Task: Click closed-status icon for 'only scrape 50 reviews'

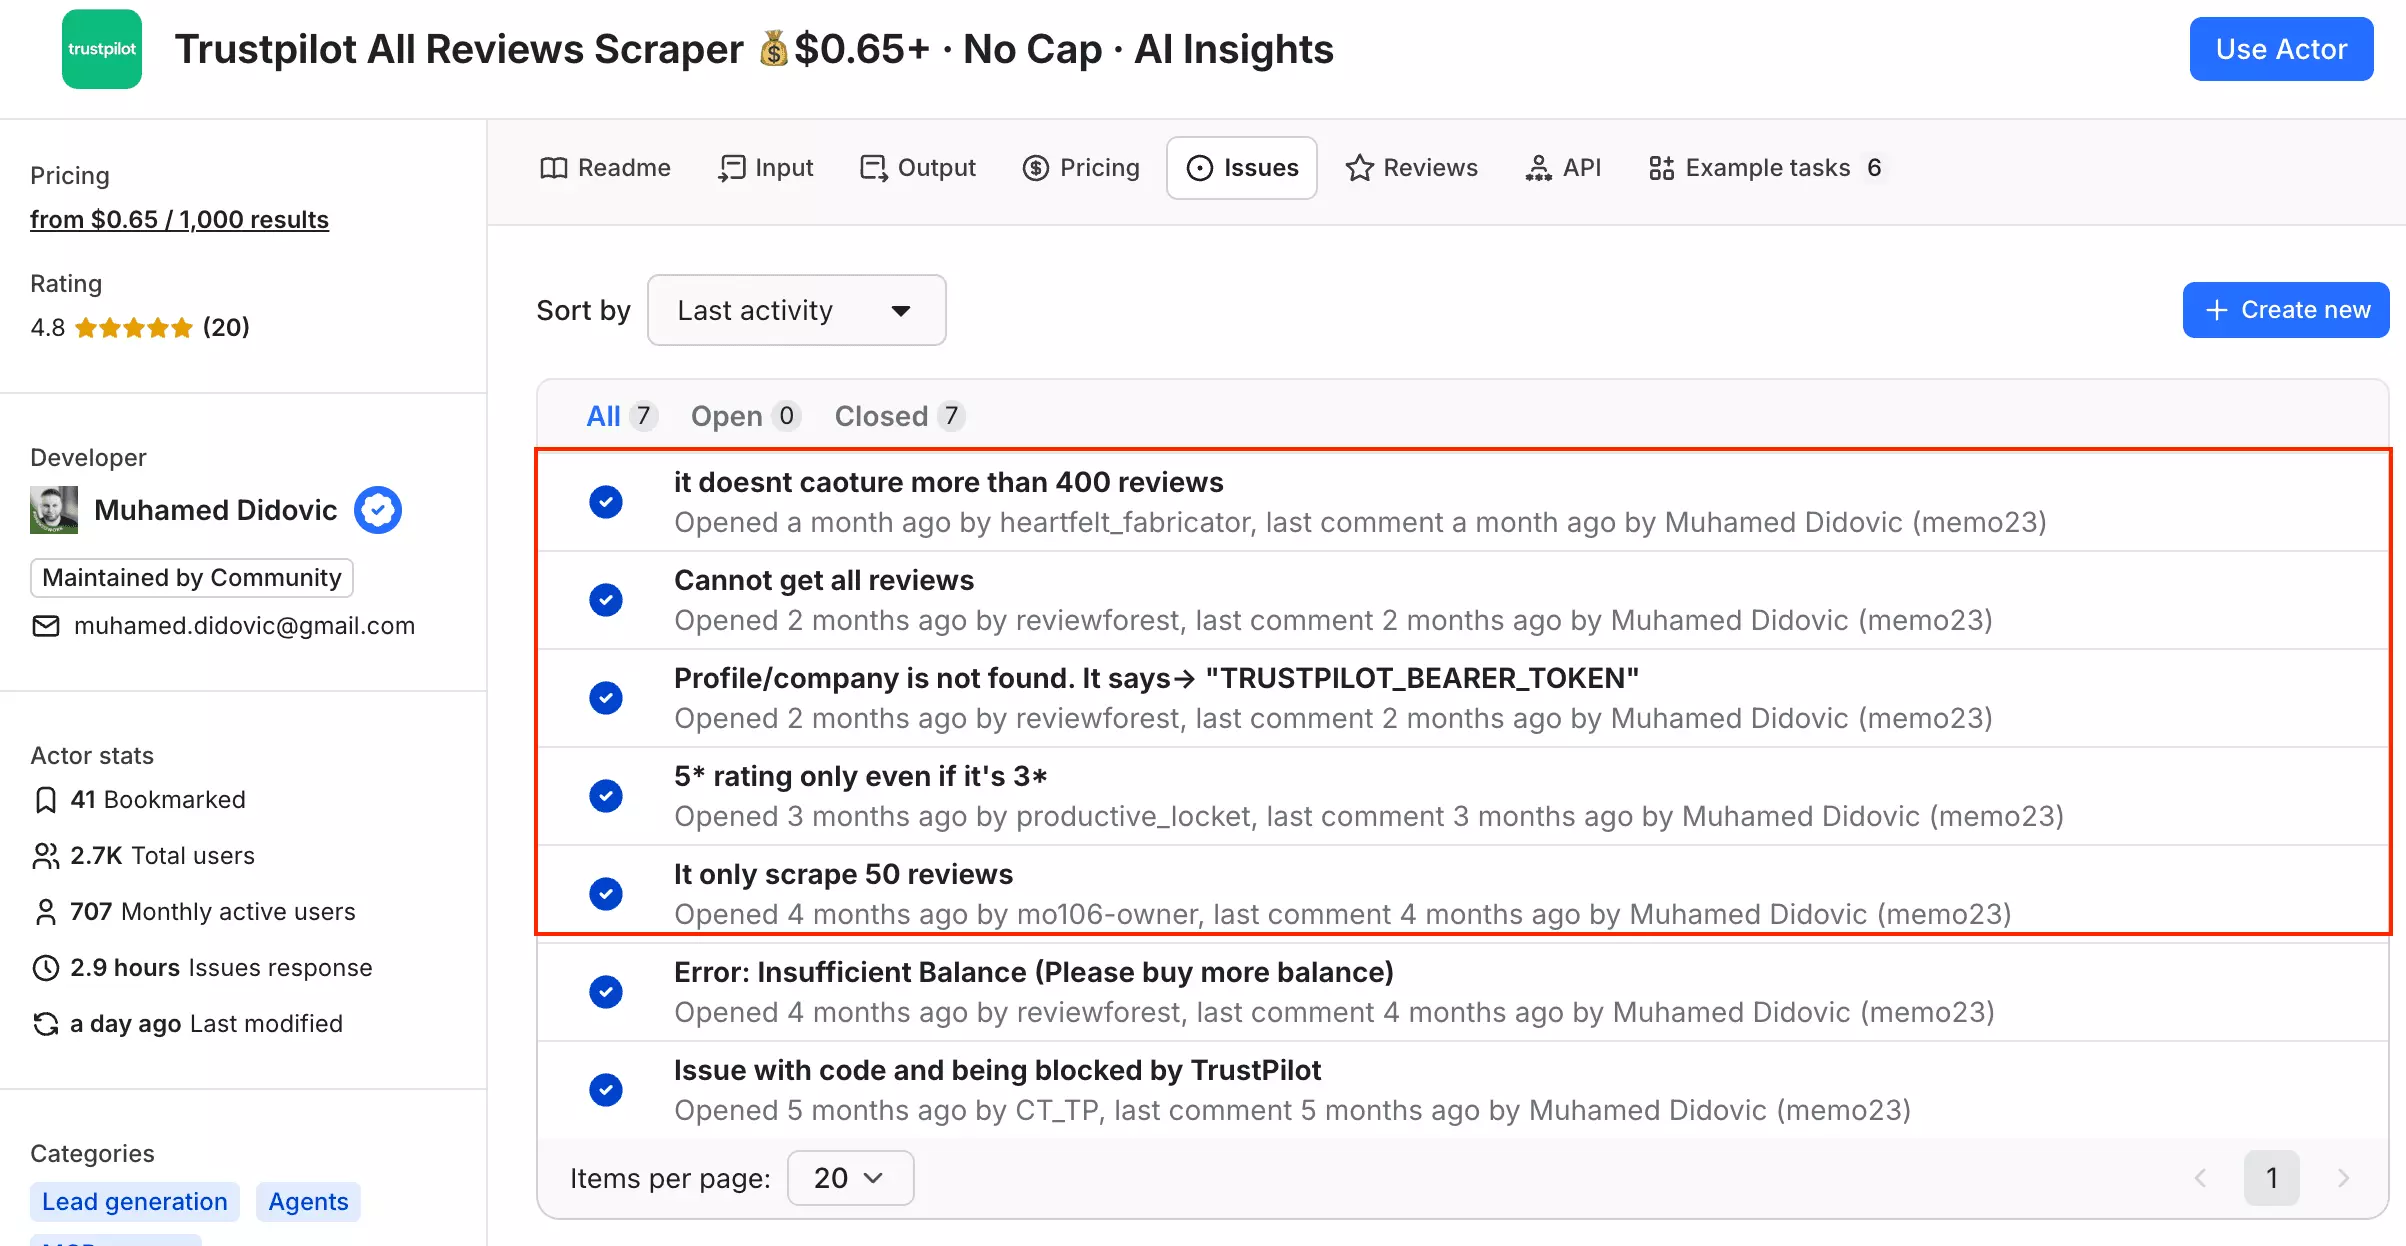Action: [x=606, y=893]
